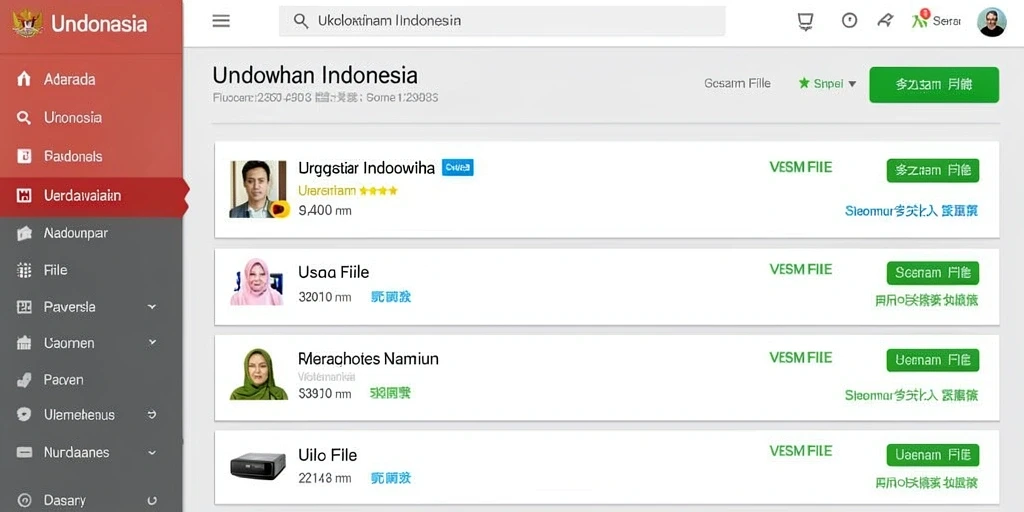This screenshot has width=1024, height=512.
Task: Expand the Nurdaanes submenu chevron
Action: tap(152, 452)
